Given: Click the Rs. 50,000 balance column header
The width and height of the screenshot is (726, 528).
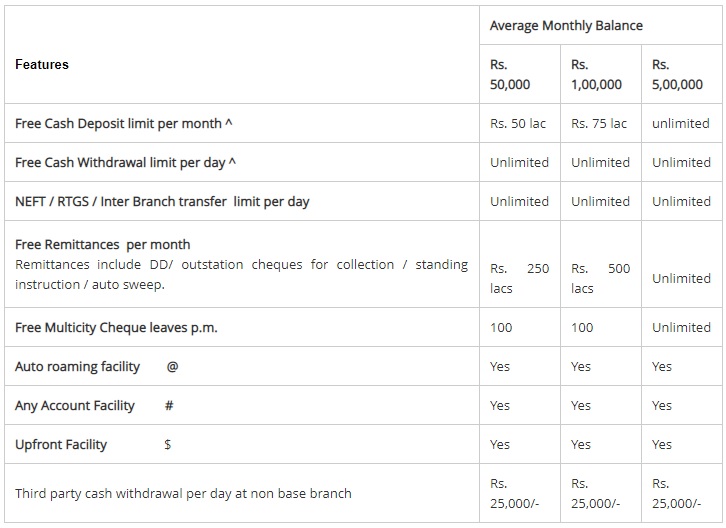Looking at the screenshot, I should pos(510,74).
